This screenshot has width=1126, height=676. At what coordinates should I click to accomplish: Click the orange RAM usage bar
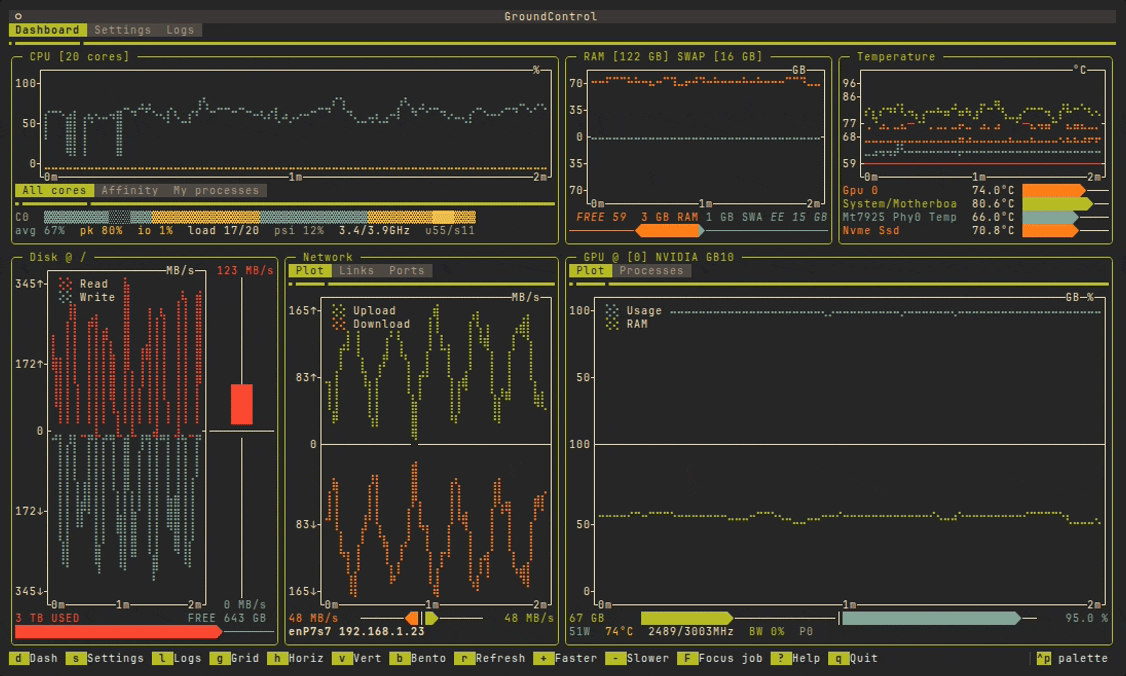point(669,231)
